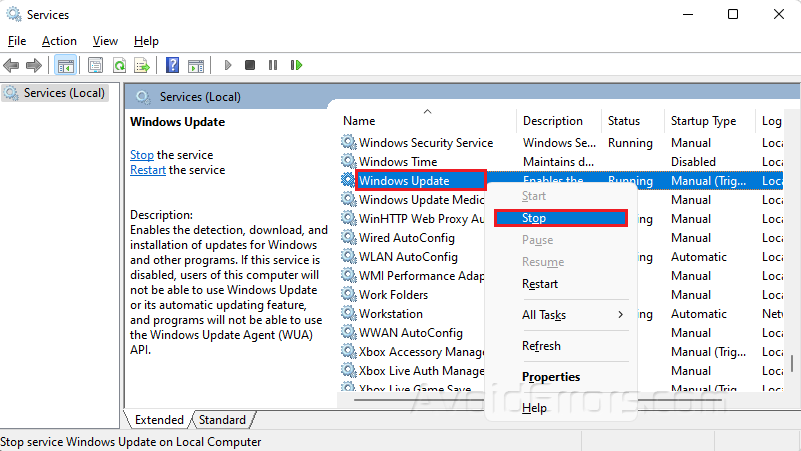Choose Restart in the context menu
Viewport: 801px width, 451px height.
(540, 284)
